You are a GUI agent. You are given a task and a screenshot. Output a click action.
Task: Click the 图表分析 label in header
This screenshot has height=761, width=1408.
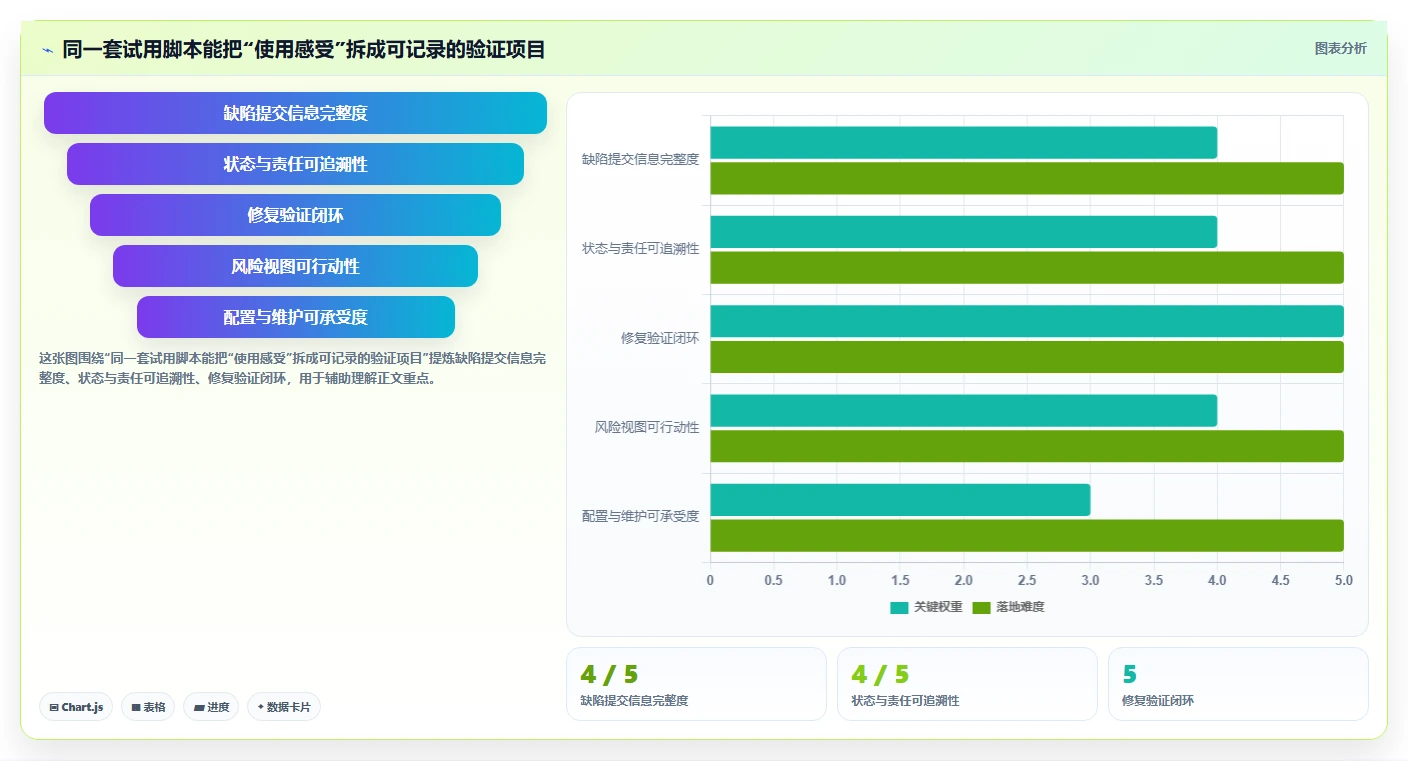pos(1340,48)
